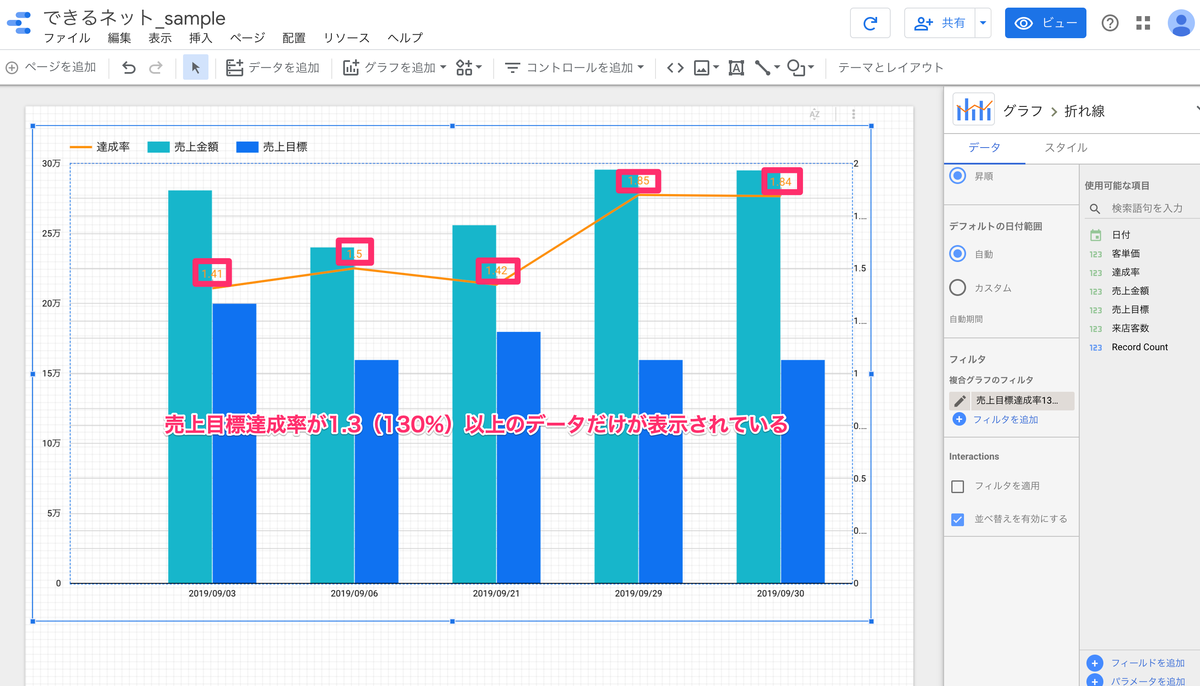Image resolution: width=1200 pixels, height=686 pixels.
Task: Click the Data Studio logo icon
Action: (x=18, y=23)
